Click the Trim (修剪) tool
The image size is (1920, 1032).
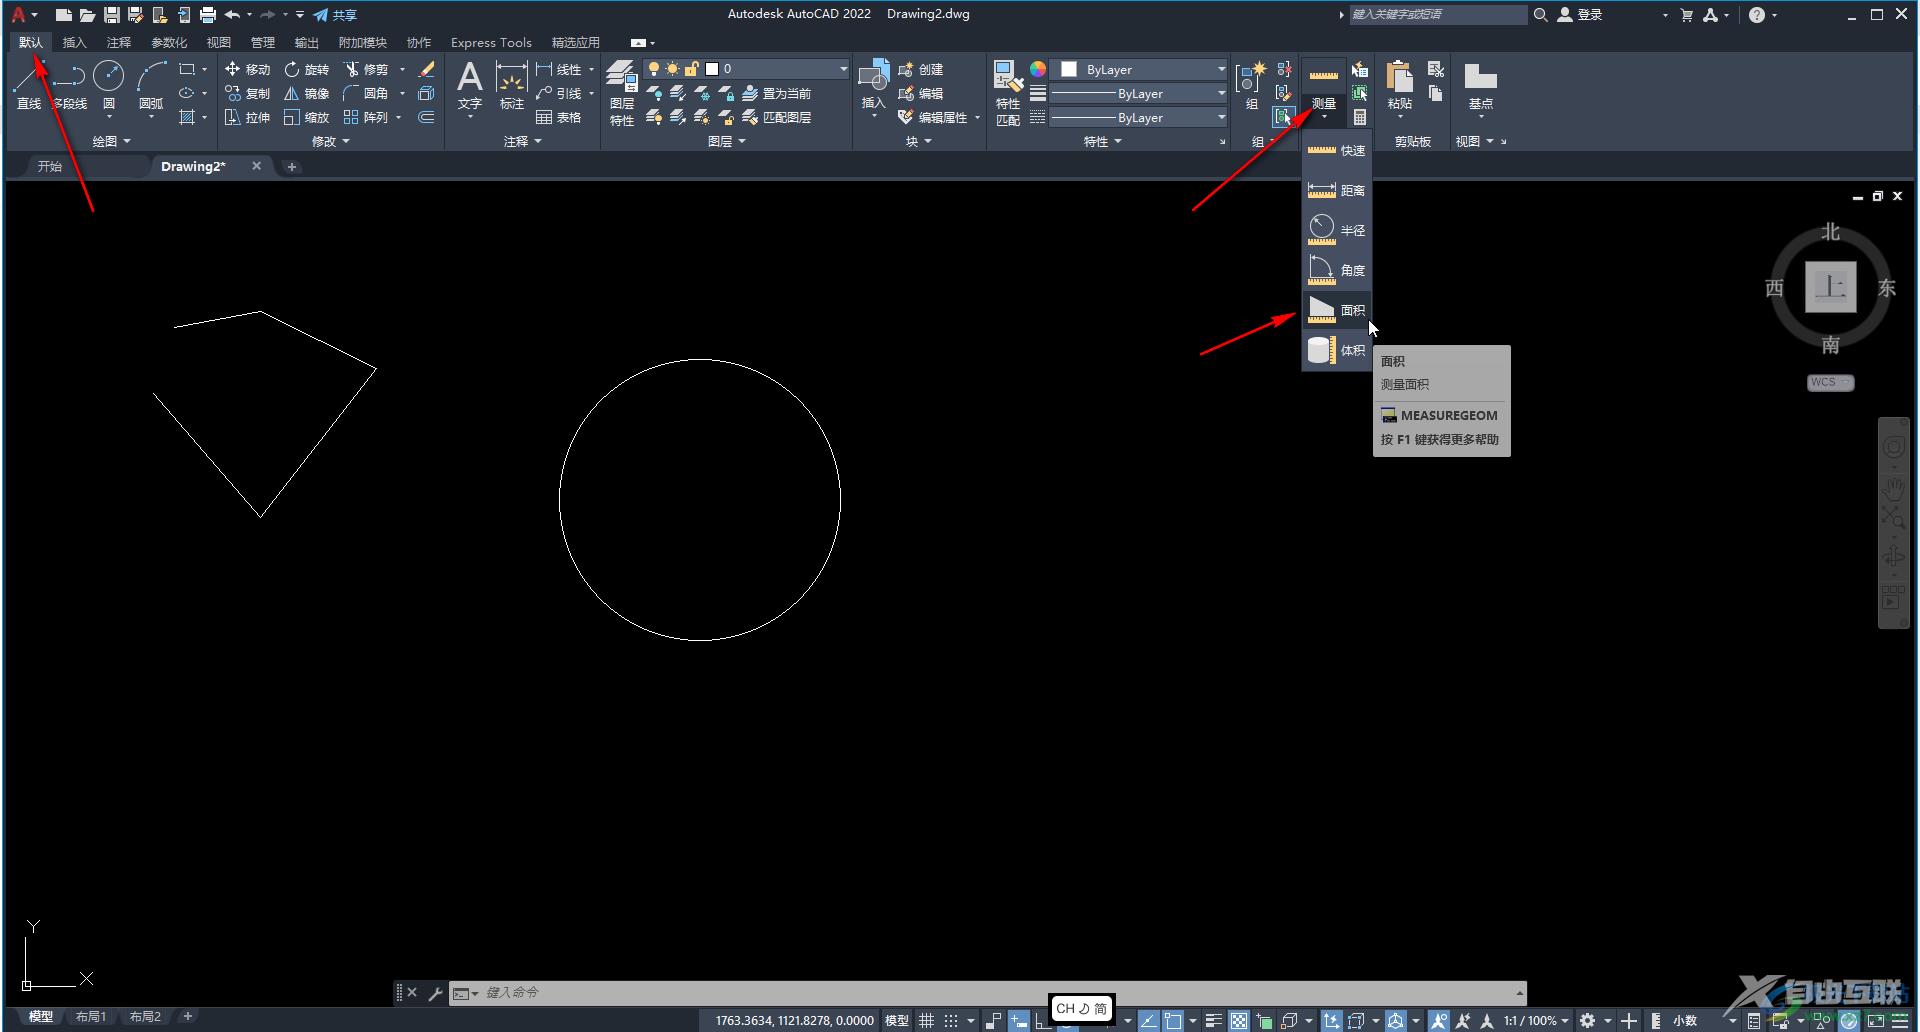(x=366, y=69)
